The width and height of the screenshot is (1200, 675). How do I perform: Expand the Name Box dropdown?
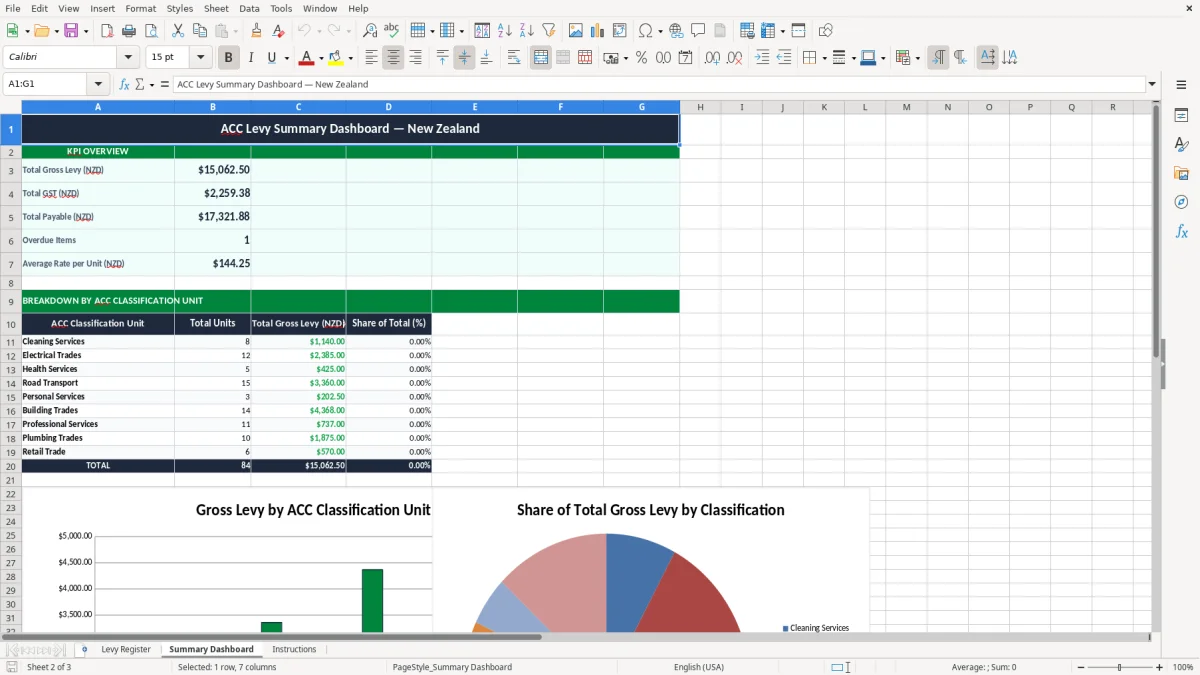coord(98,85)
